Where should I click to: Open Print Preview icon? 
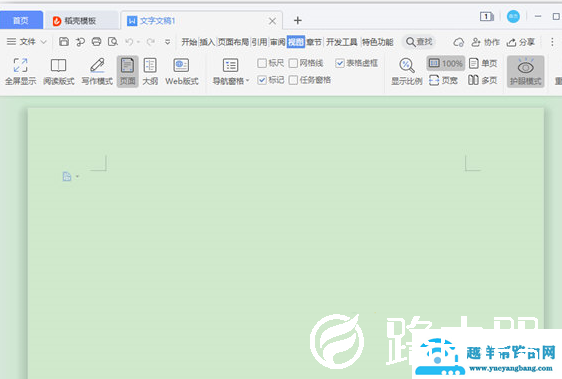tap(113, 42)
